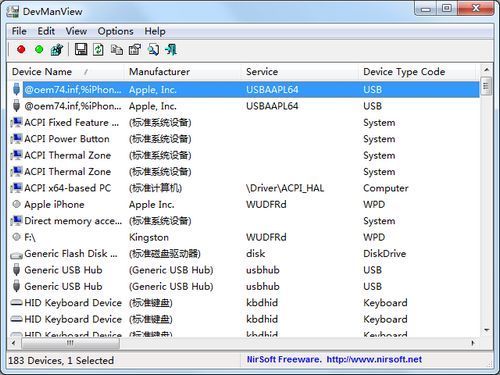Click the Apple Inc. manufacturer cell
500x375 pixels.
pyautogui.click(x=152, y=204)
